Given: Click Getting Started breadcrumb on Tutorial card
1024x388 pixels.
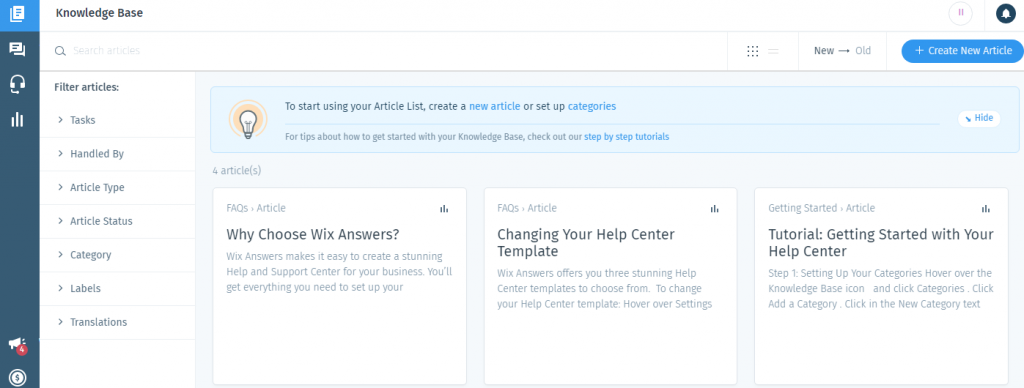Looking at the screenshot, I should [803, 208].
